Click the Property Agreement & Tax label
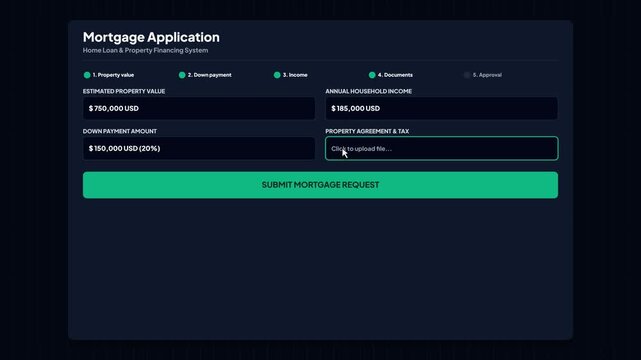 tap(367, 131)
